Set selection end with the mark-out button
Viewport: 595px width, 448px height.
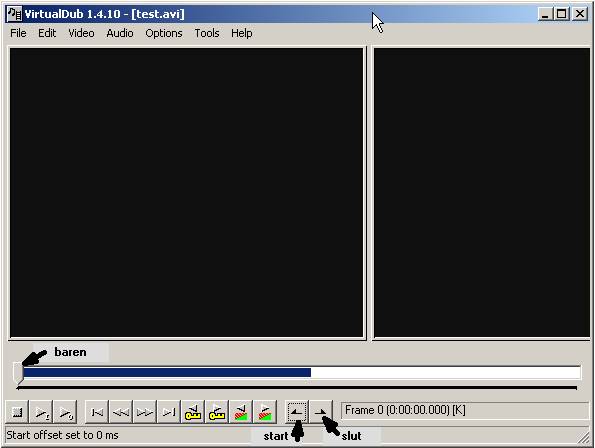321,412
